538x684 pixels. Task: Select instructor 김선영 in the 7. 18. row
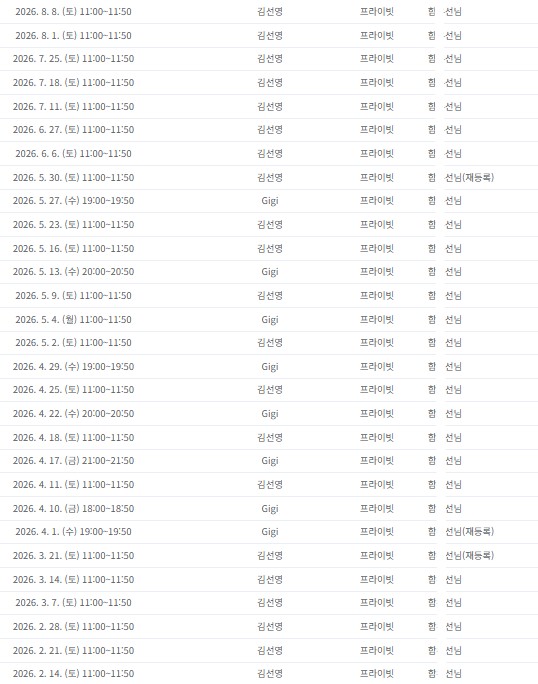(270, 82)
